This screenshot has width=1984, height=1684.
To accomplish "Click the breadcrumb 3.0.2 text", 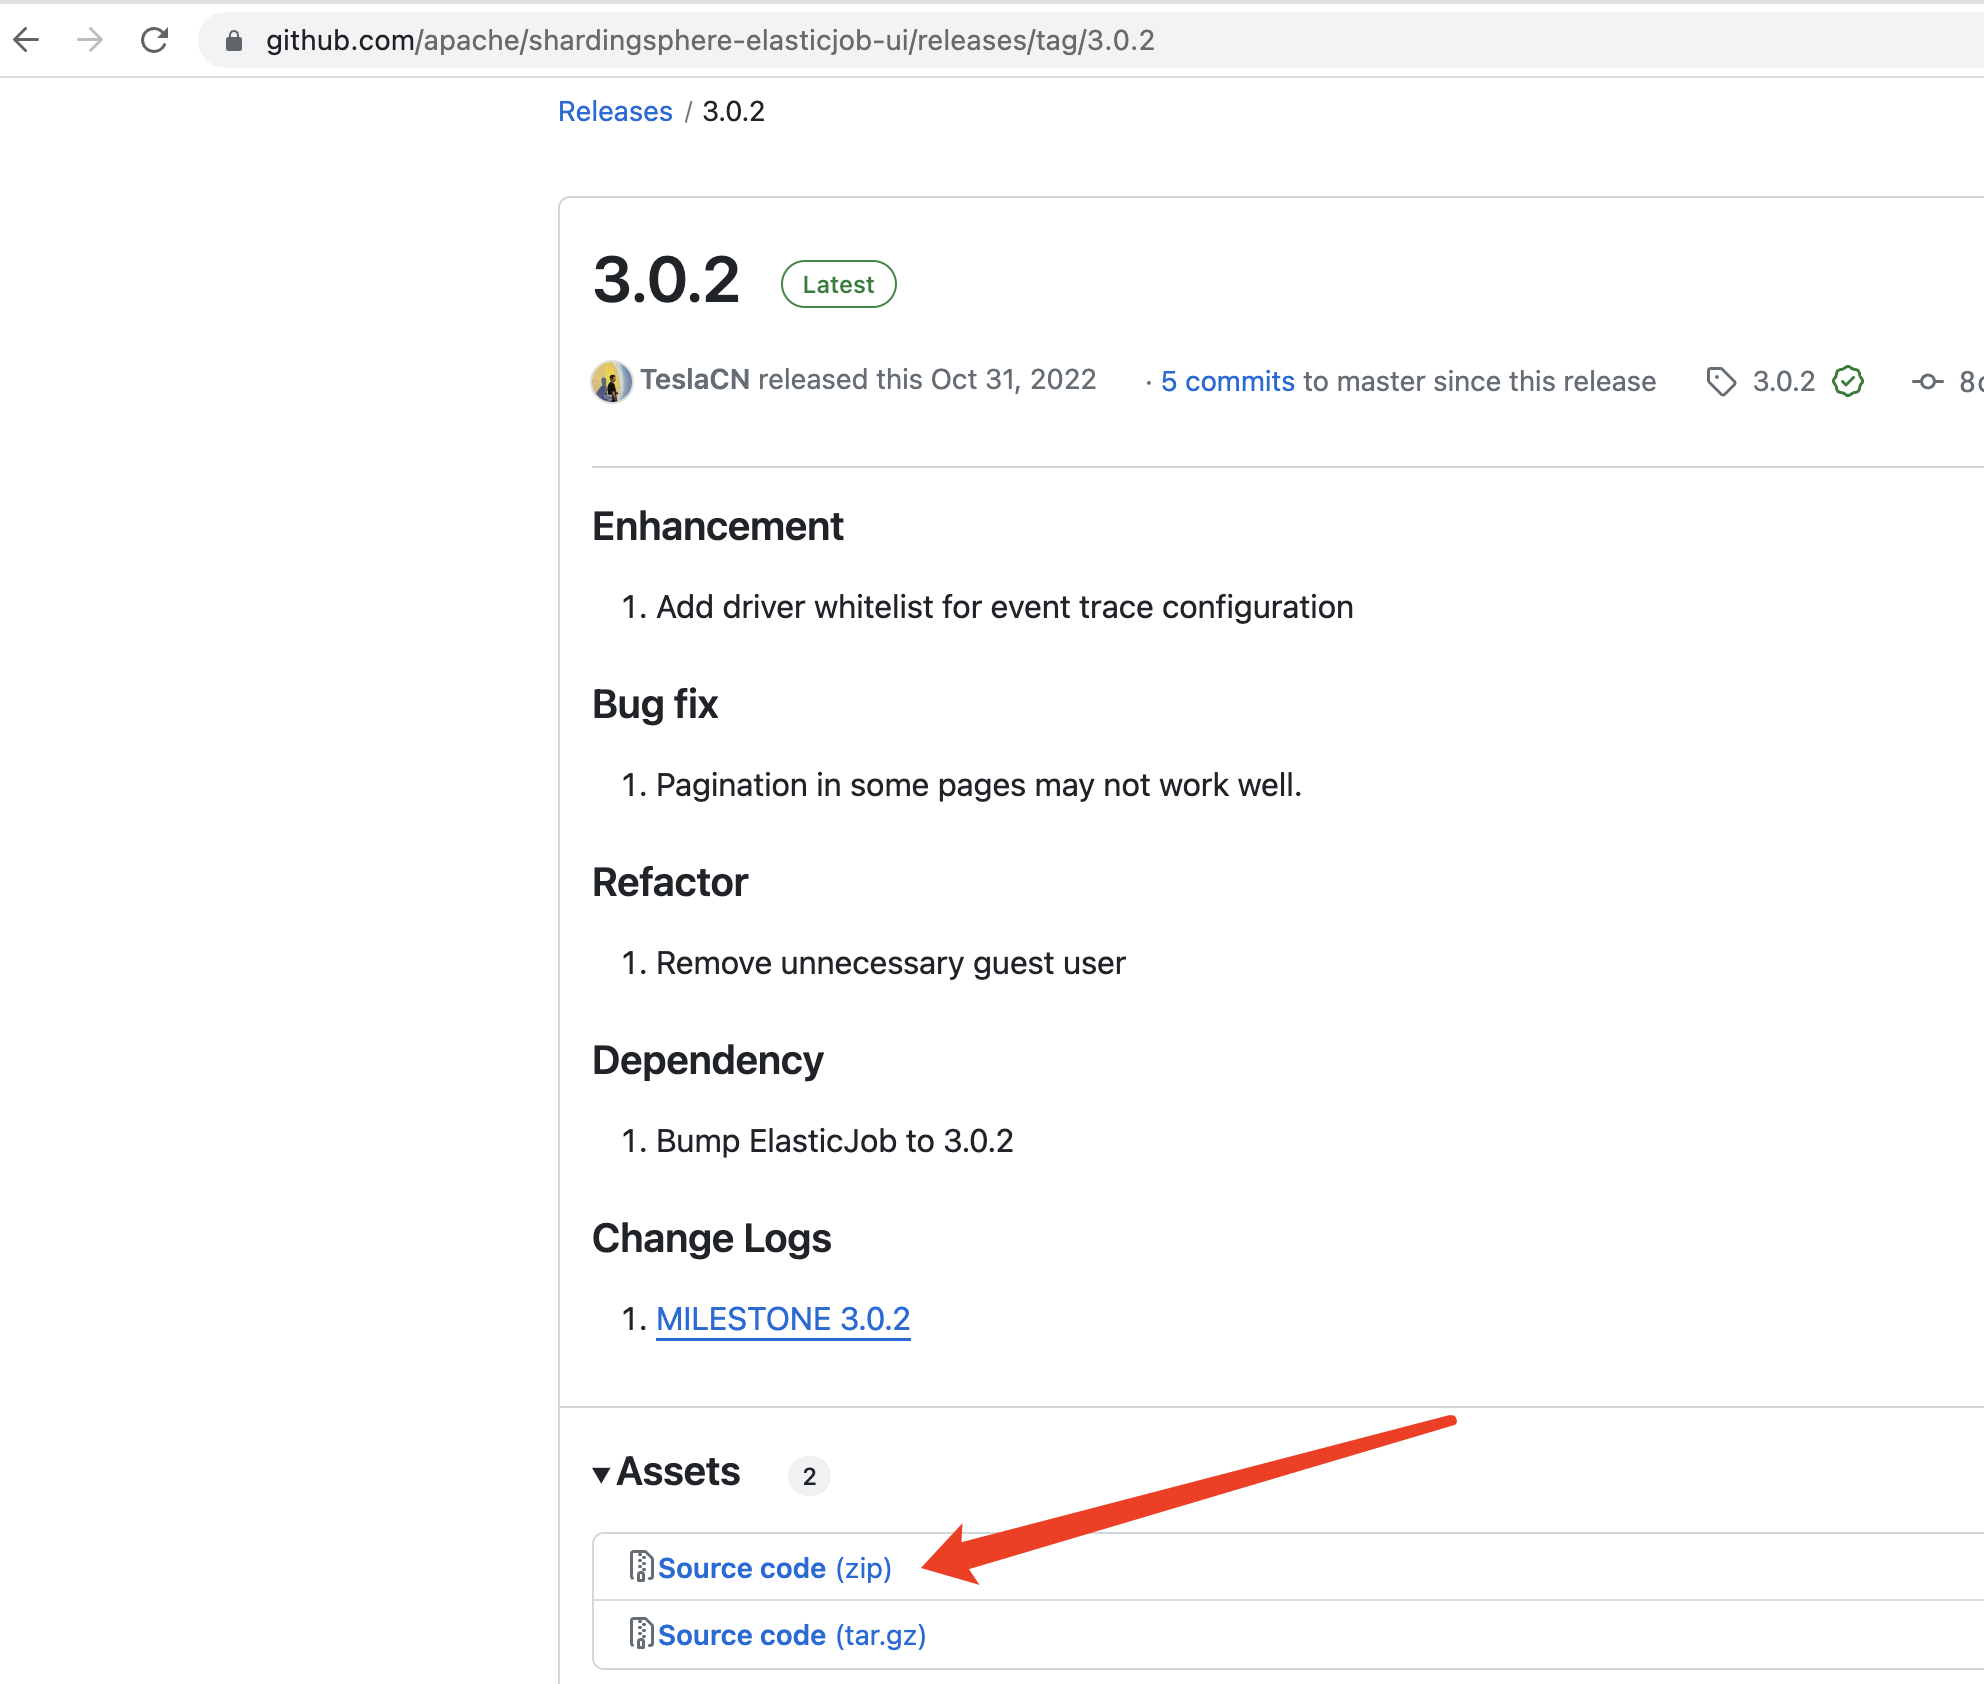I will coord(733,111).
